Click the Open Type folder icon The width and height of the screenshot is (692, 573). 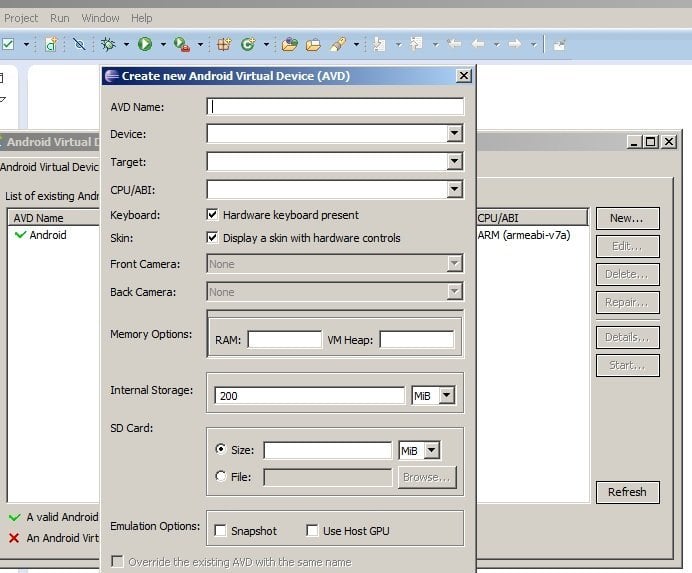[x=290, y=44]
